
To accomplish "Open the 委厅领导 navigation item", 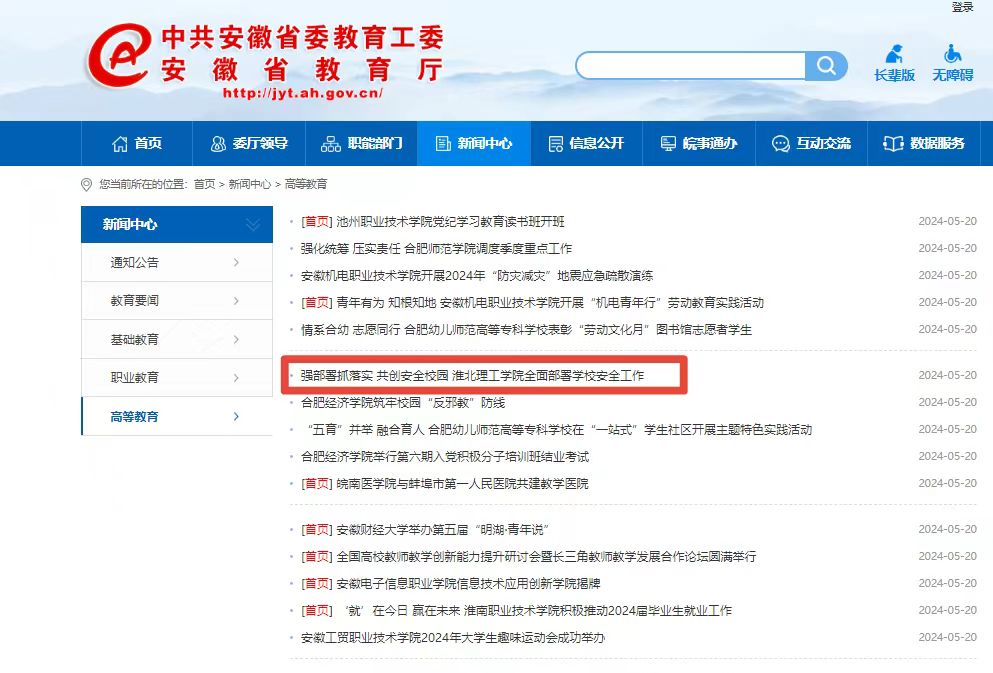I will tap(249, 144).
